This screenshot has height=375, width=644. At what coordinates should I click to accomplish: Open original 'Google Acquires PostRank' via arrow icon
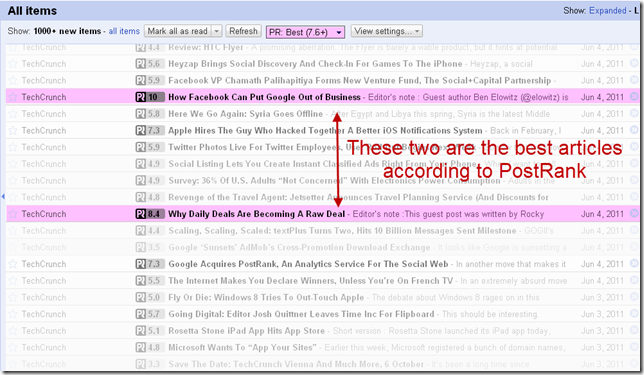(x=634, y=263)
